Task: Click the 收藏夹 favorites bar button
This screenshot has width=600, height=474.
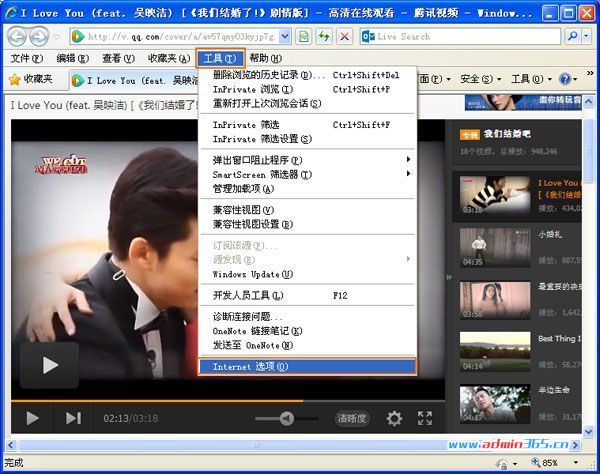Action: tap(31, 79)
